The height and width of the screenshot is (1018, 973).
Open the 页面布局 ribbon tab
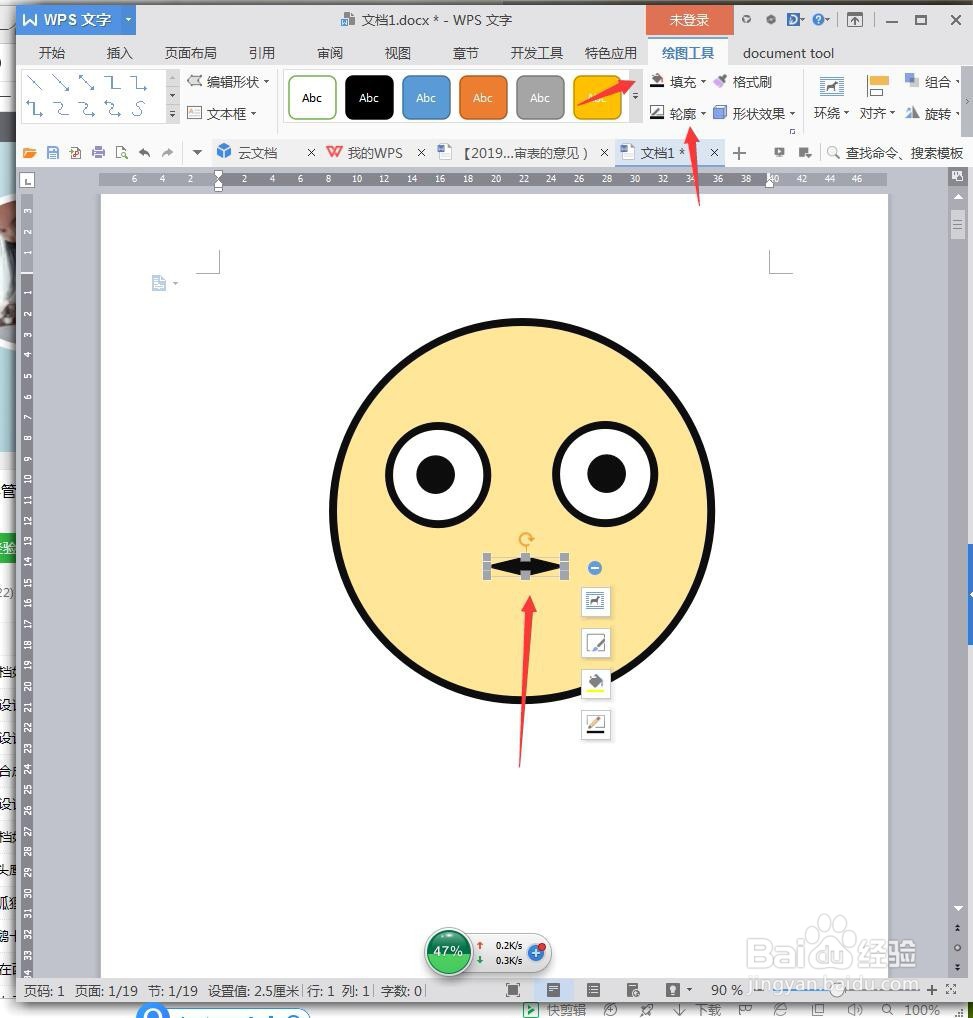click(x=190, y=53)
